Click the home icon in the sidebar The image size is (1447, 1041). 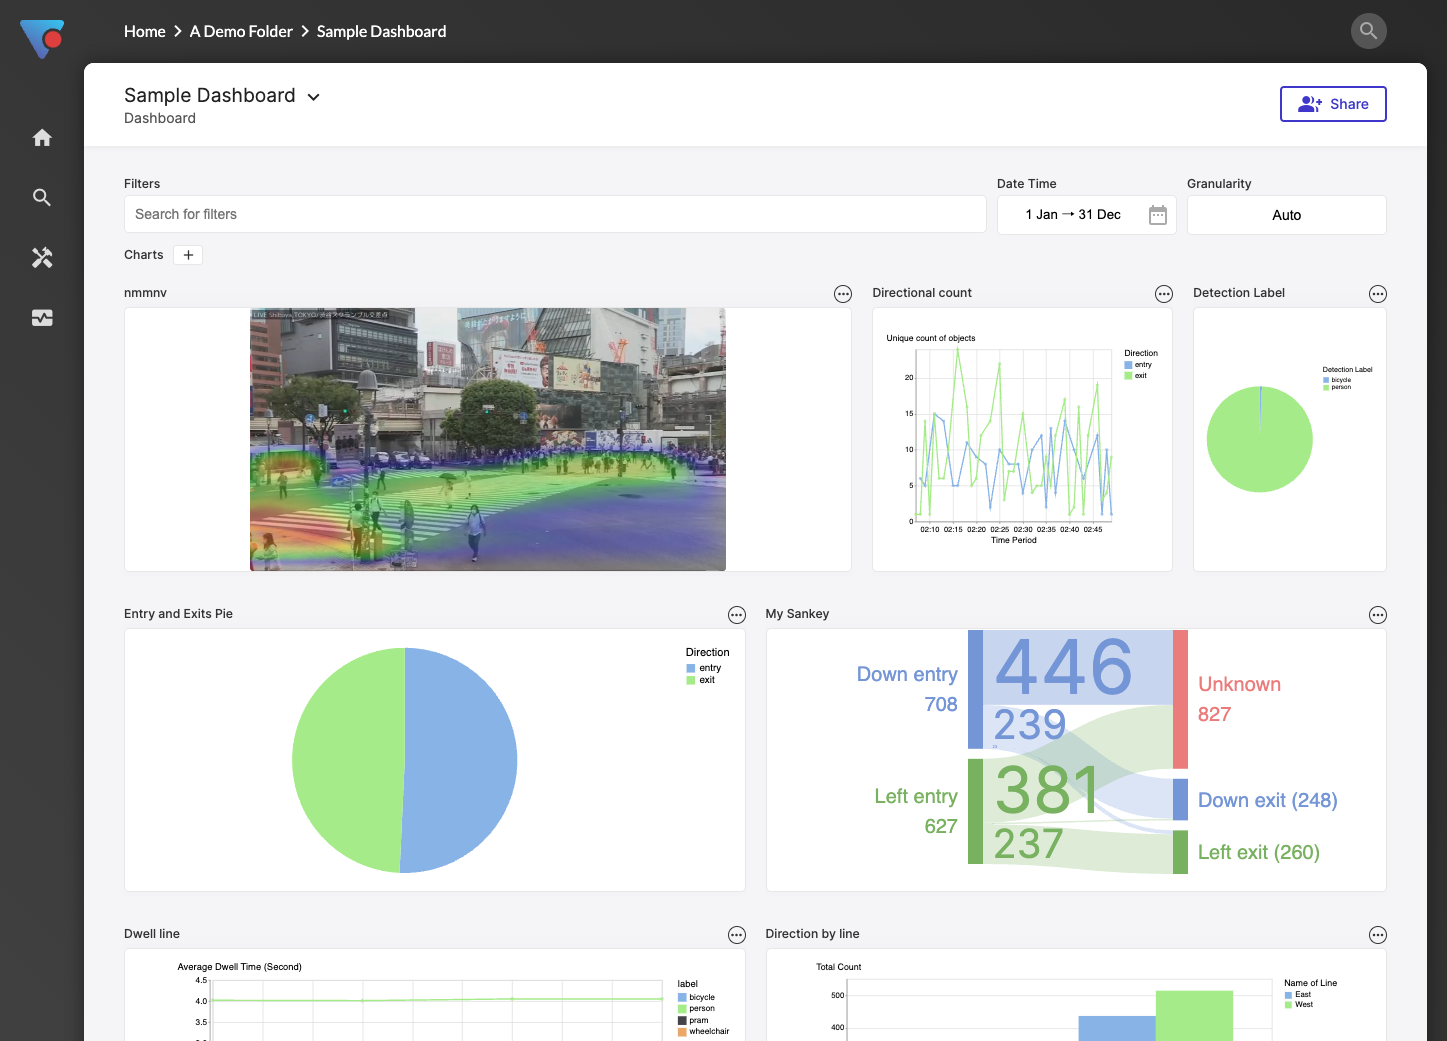[42, 138]
